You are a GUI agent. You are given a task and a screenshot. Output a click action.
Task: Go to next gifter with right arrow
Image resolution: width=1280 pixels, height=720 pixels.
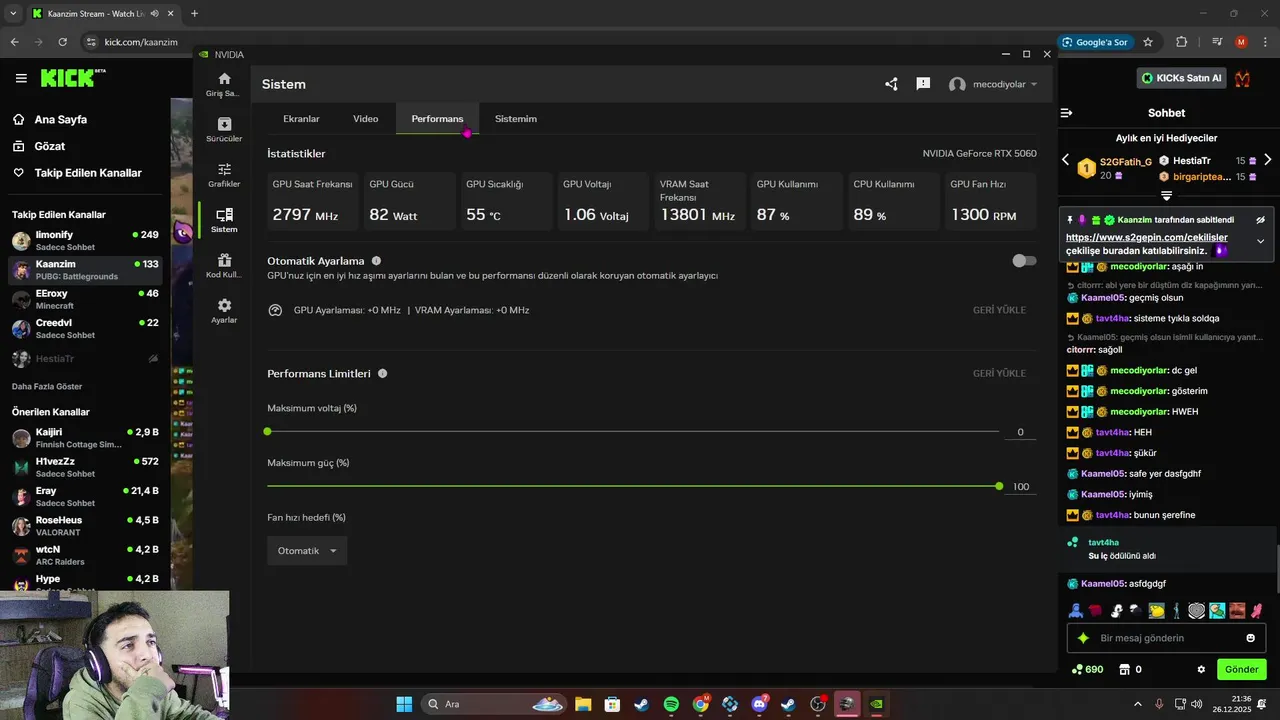(x=1267, y=160)
